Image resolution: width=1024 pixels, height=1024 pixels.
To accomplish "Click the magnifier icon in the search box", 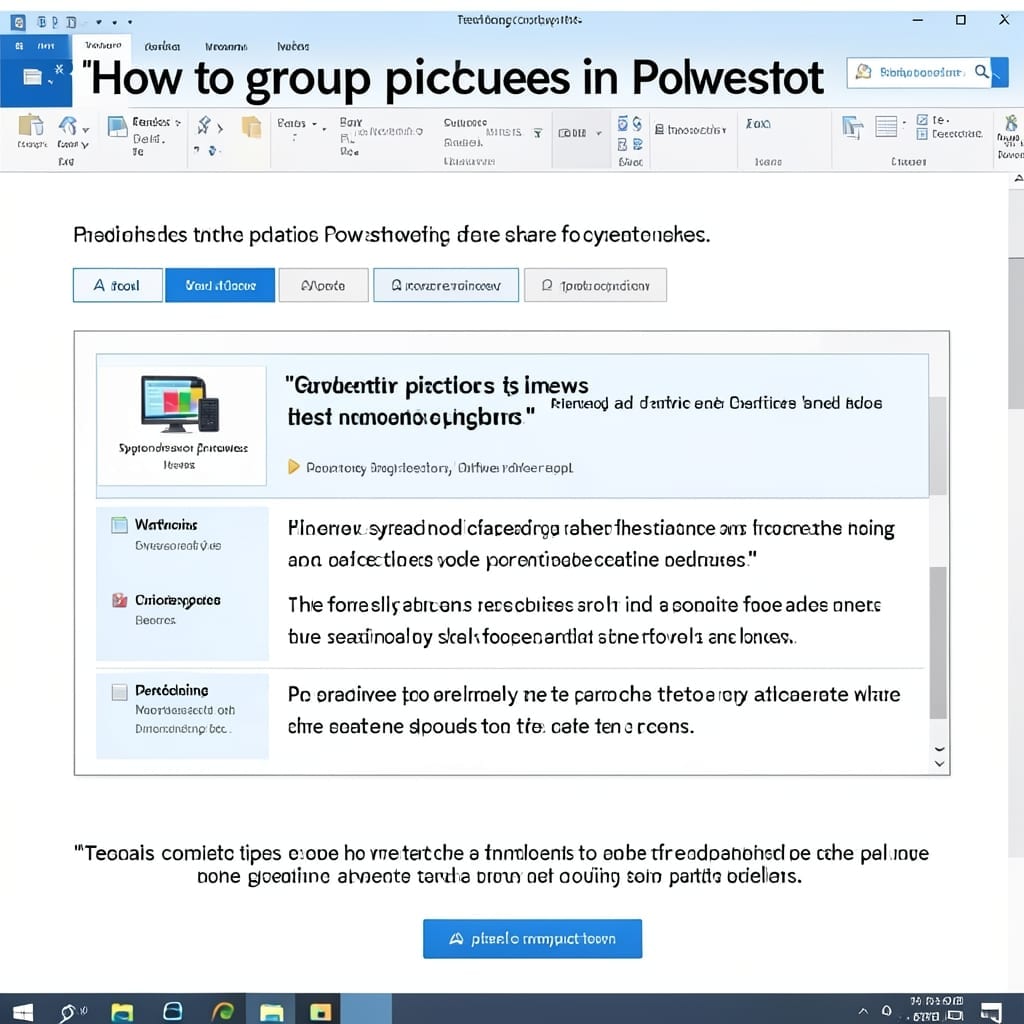I will coord(982,72).
